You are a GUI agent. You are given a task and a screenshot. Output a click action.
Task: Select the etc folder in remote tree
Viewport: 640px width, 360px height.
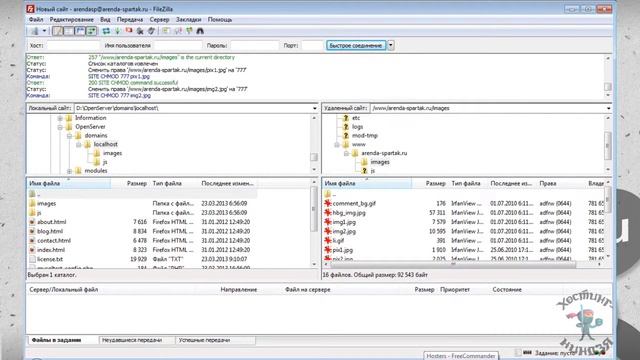tap(356, 118)
